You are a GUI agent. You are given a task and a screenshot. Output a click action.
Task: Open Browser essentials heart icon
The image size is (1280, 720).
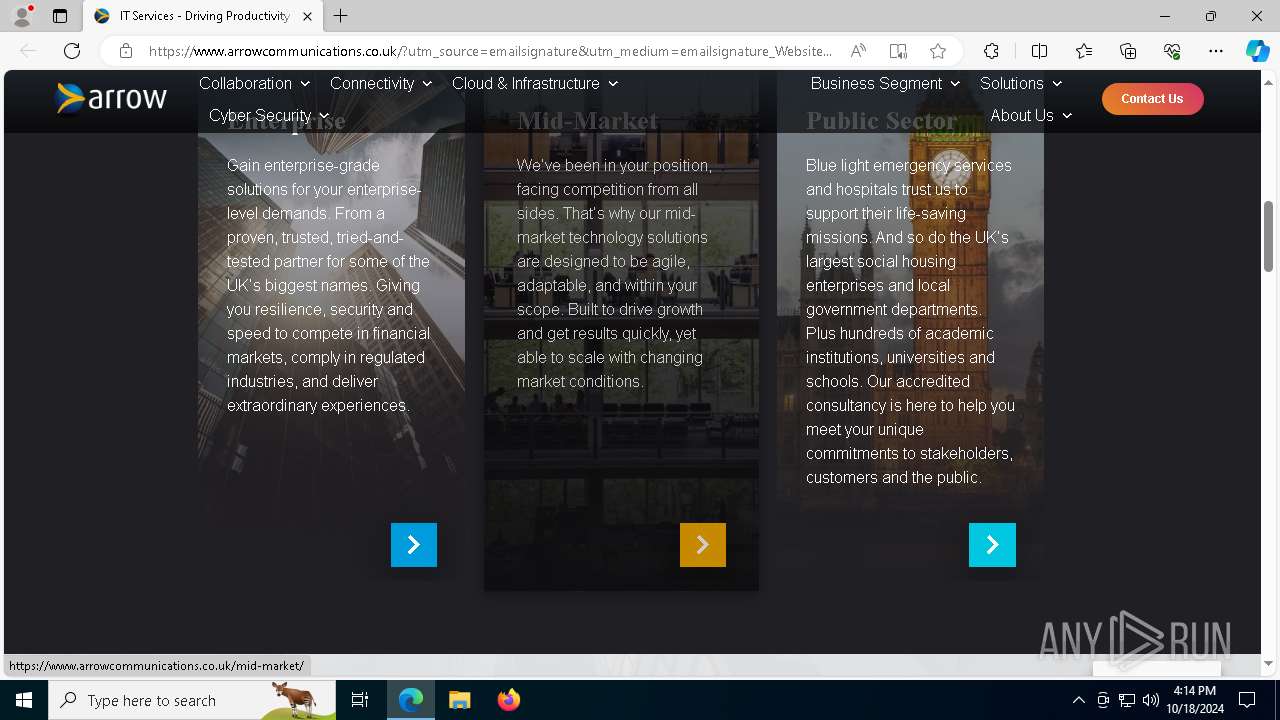1172,51
